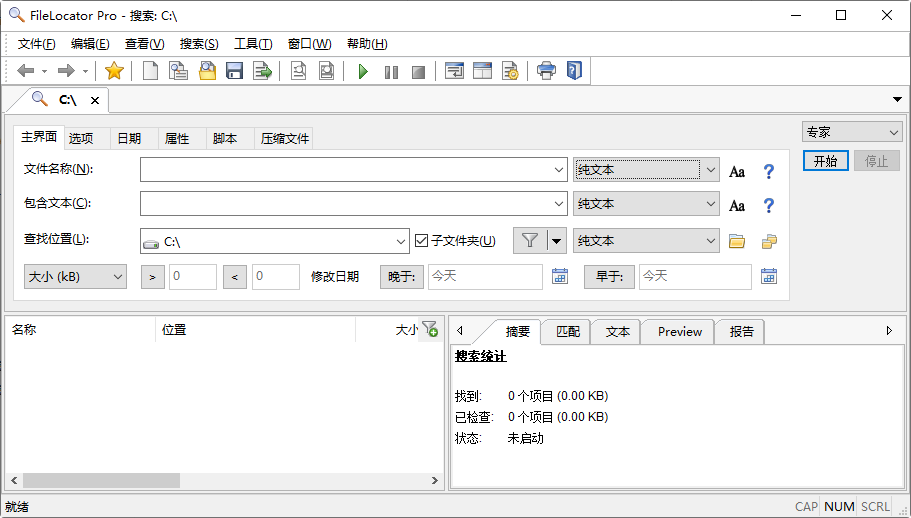Image resolution: width=911 pixels, height=518 pixels.
Task: Create a new search with blank page icon
Action: pos(150,71)
